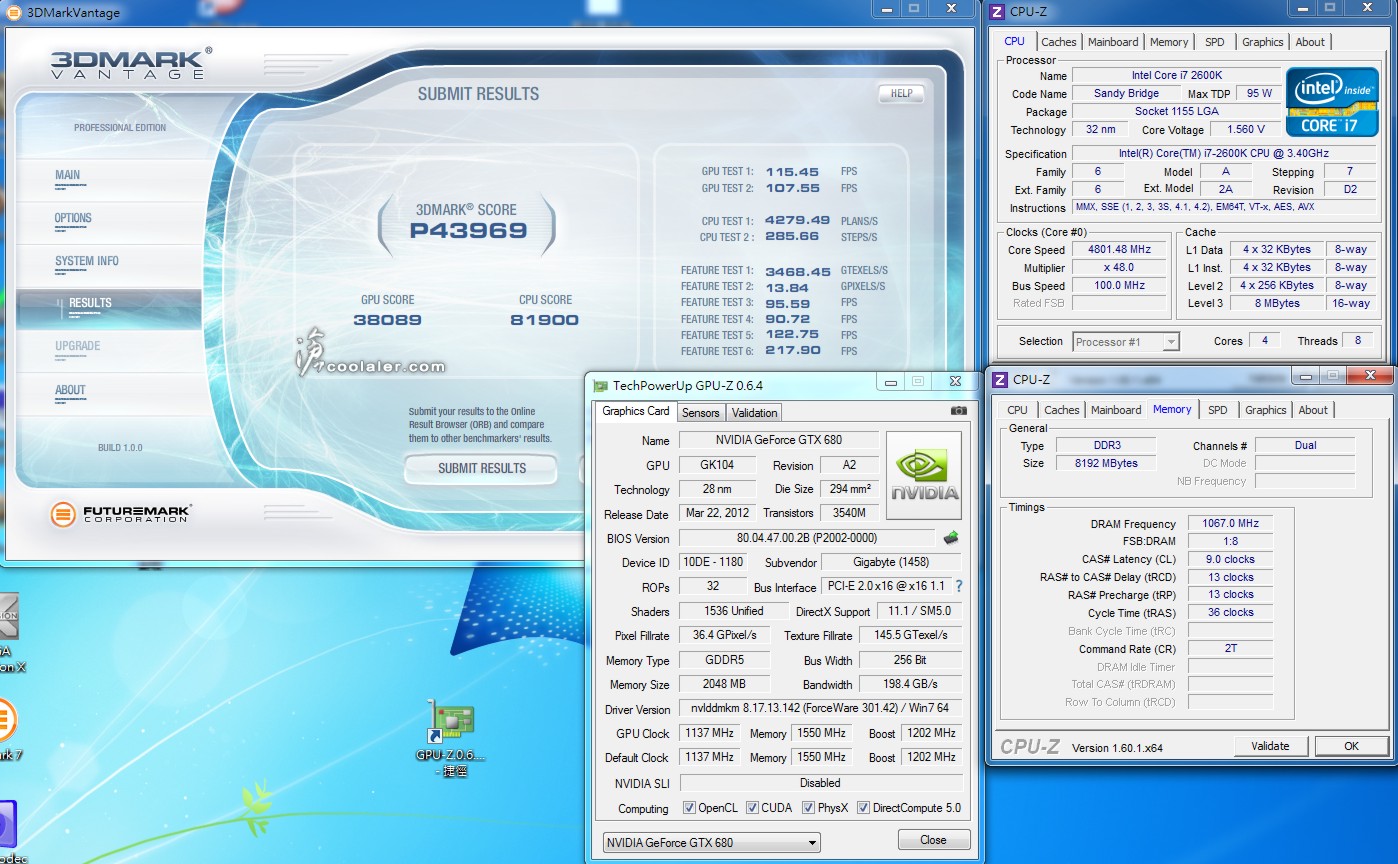Open SYSTEM INFO in 3DMark sidebar
This screenshot has width=1398, height=864.
click(87, 262)
